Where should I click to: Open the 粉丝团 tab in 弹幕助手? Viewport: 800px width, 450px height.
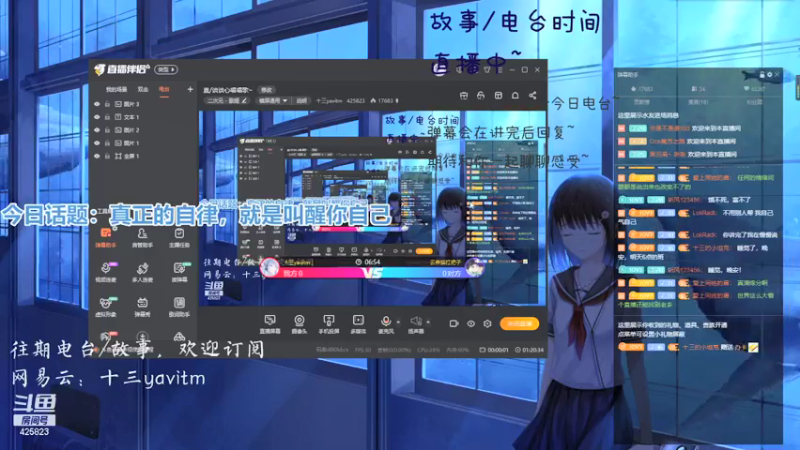pyautogui.click(x=754, y=102)
